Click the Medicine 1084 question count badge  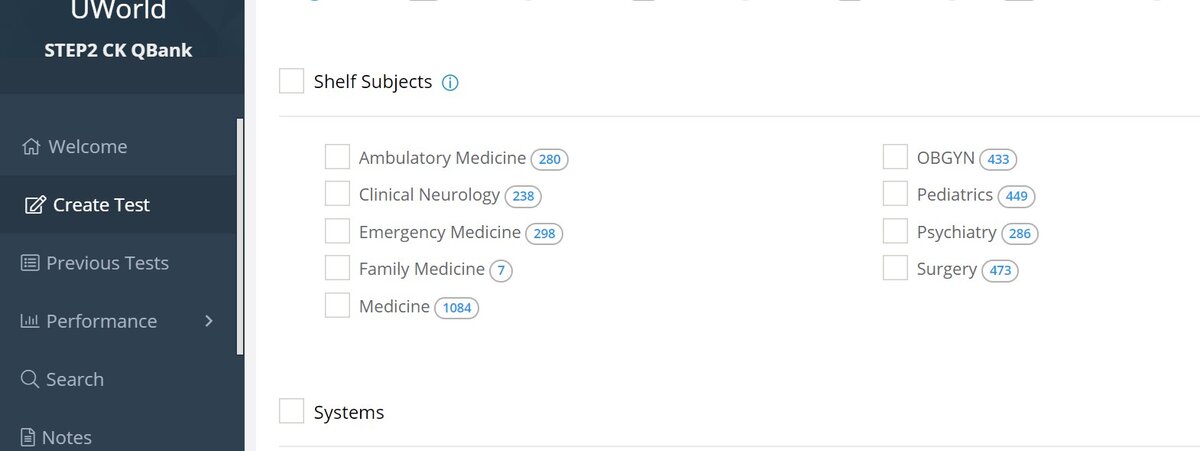pyautogui.click(x=456, y=307)
